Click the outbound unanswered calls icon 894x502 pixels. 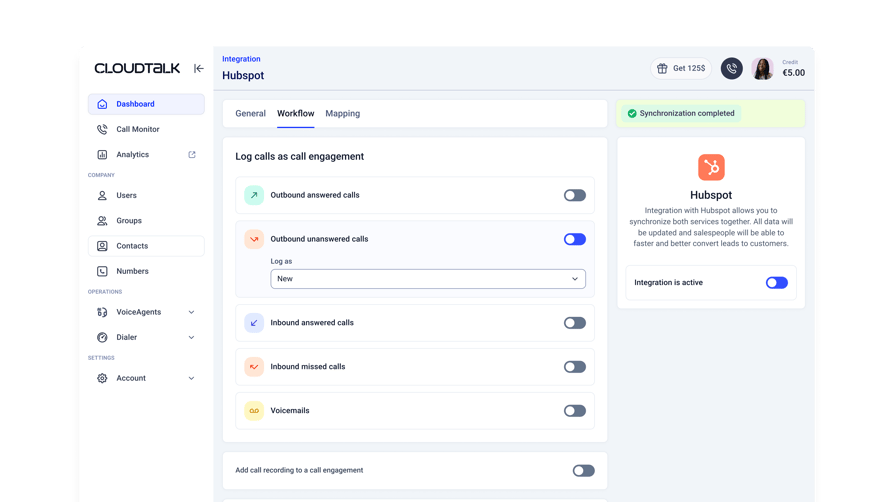(254, 239)
